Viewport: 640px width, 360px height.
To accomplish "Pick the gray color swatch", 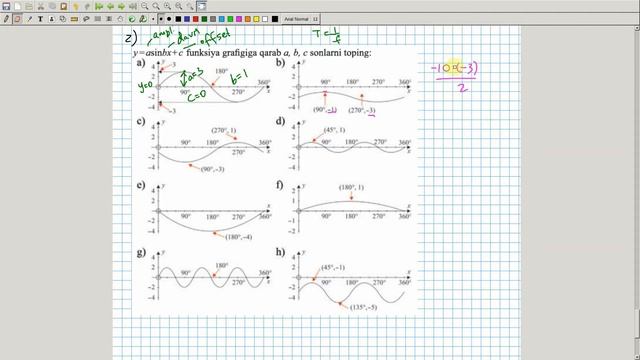I will (213, 19).
